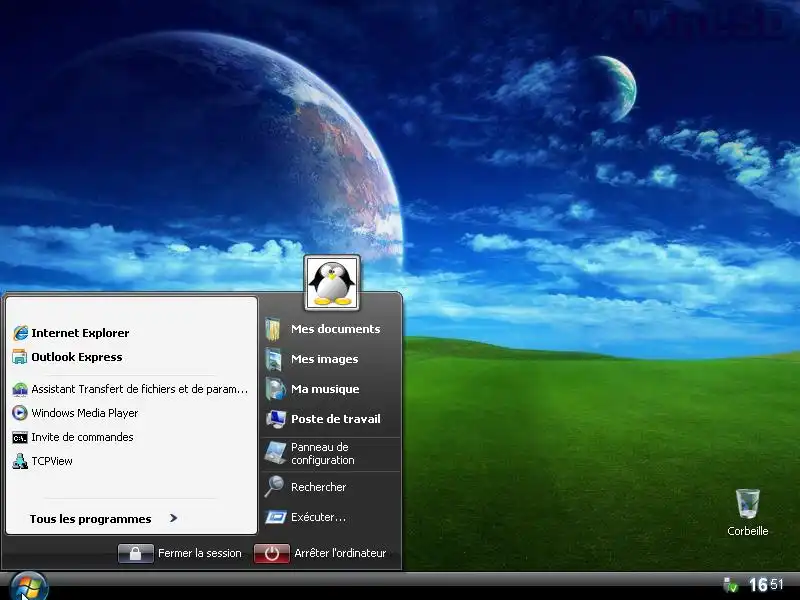Open Ma musique link text

325,389
